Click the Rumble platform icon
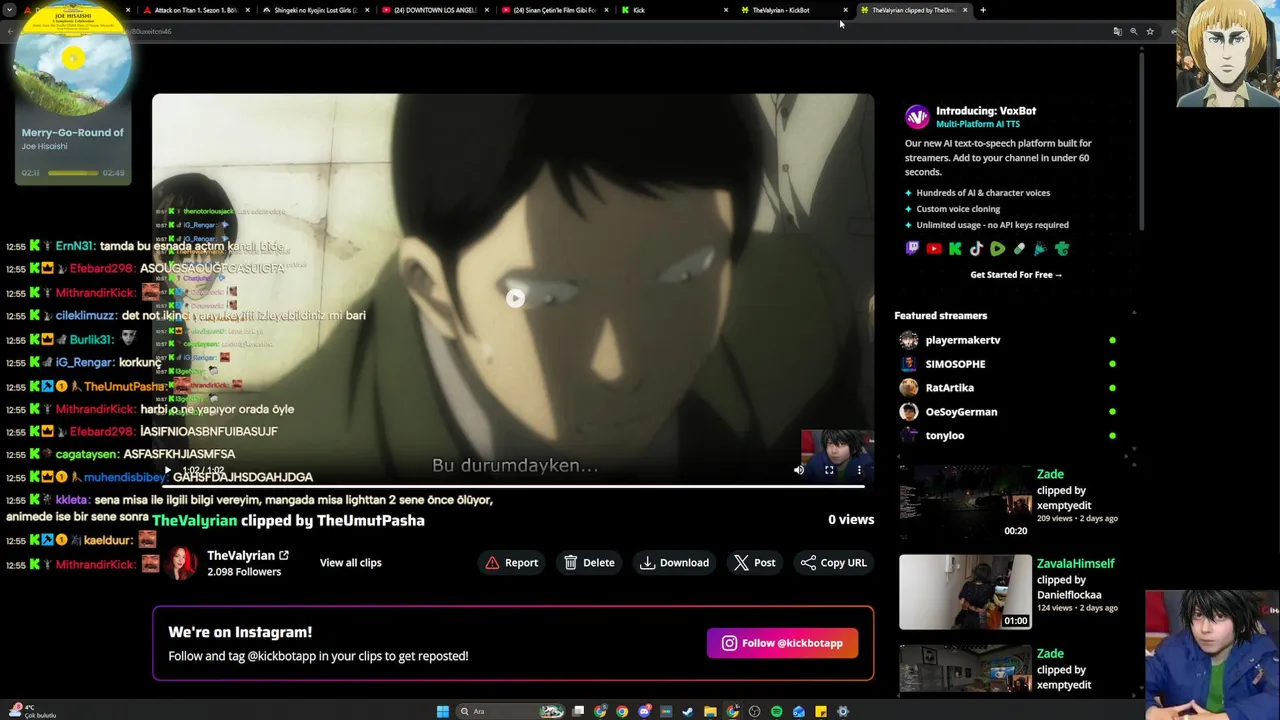Image resolution: width=1280 pixels, height=720 pixels. click(998, 249)
